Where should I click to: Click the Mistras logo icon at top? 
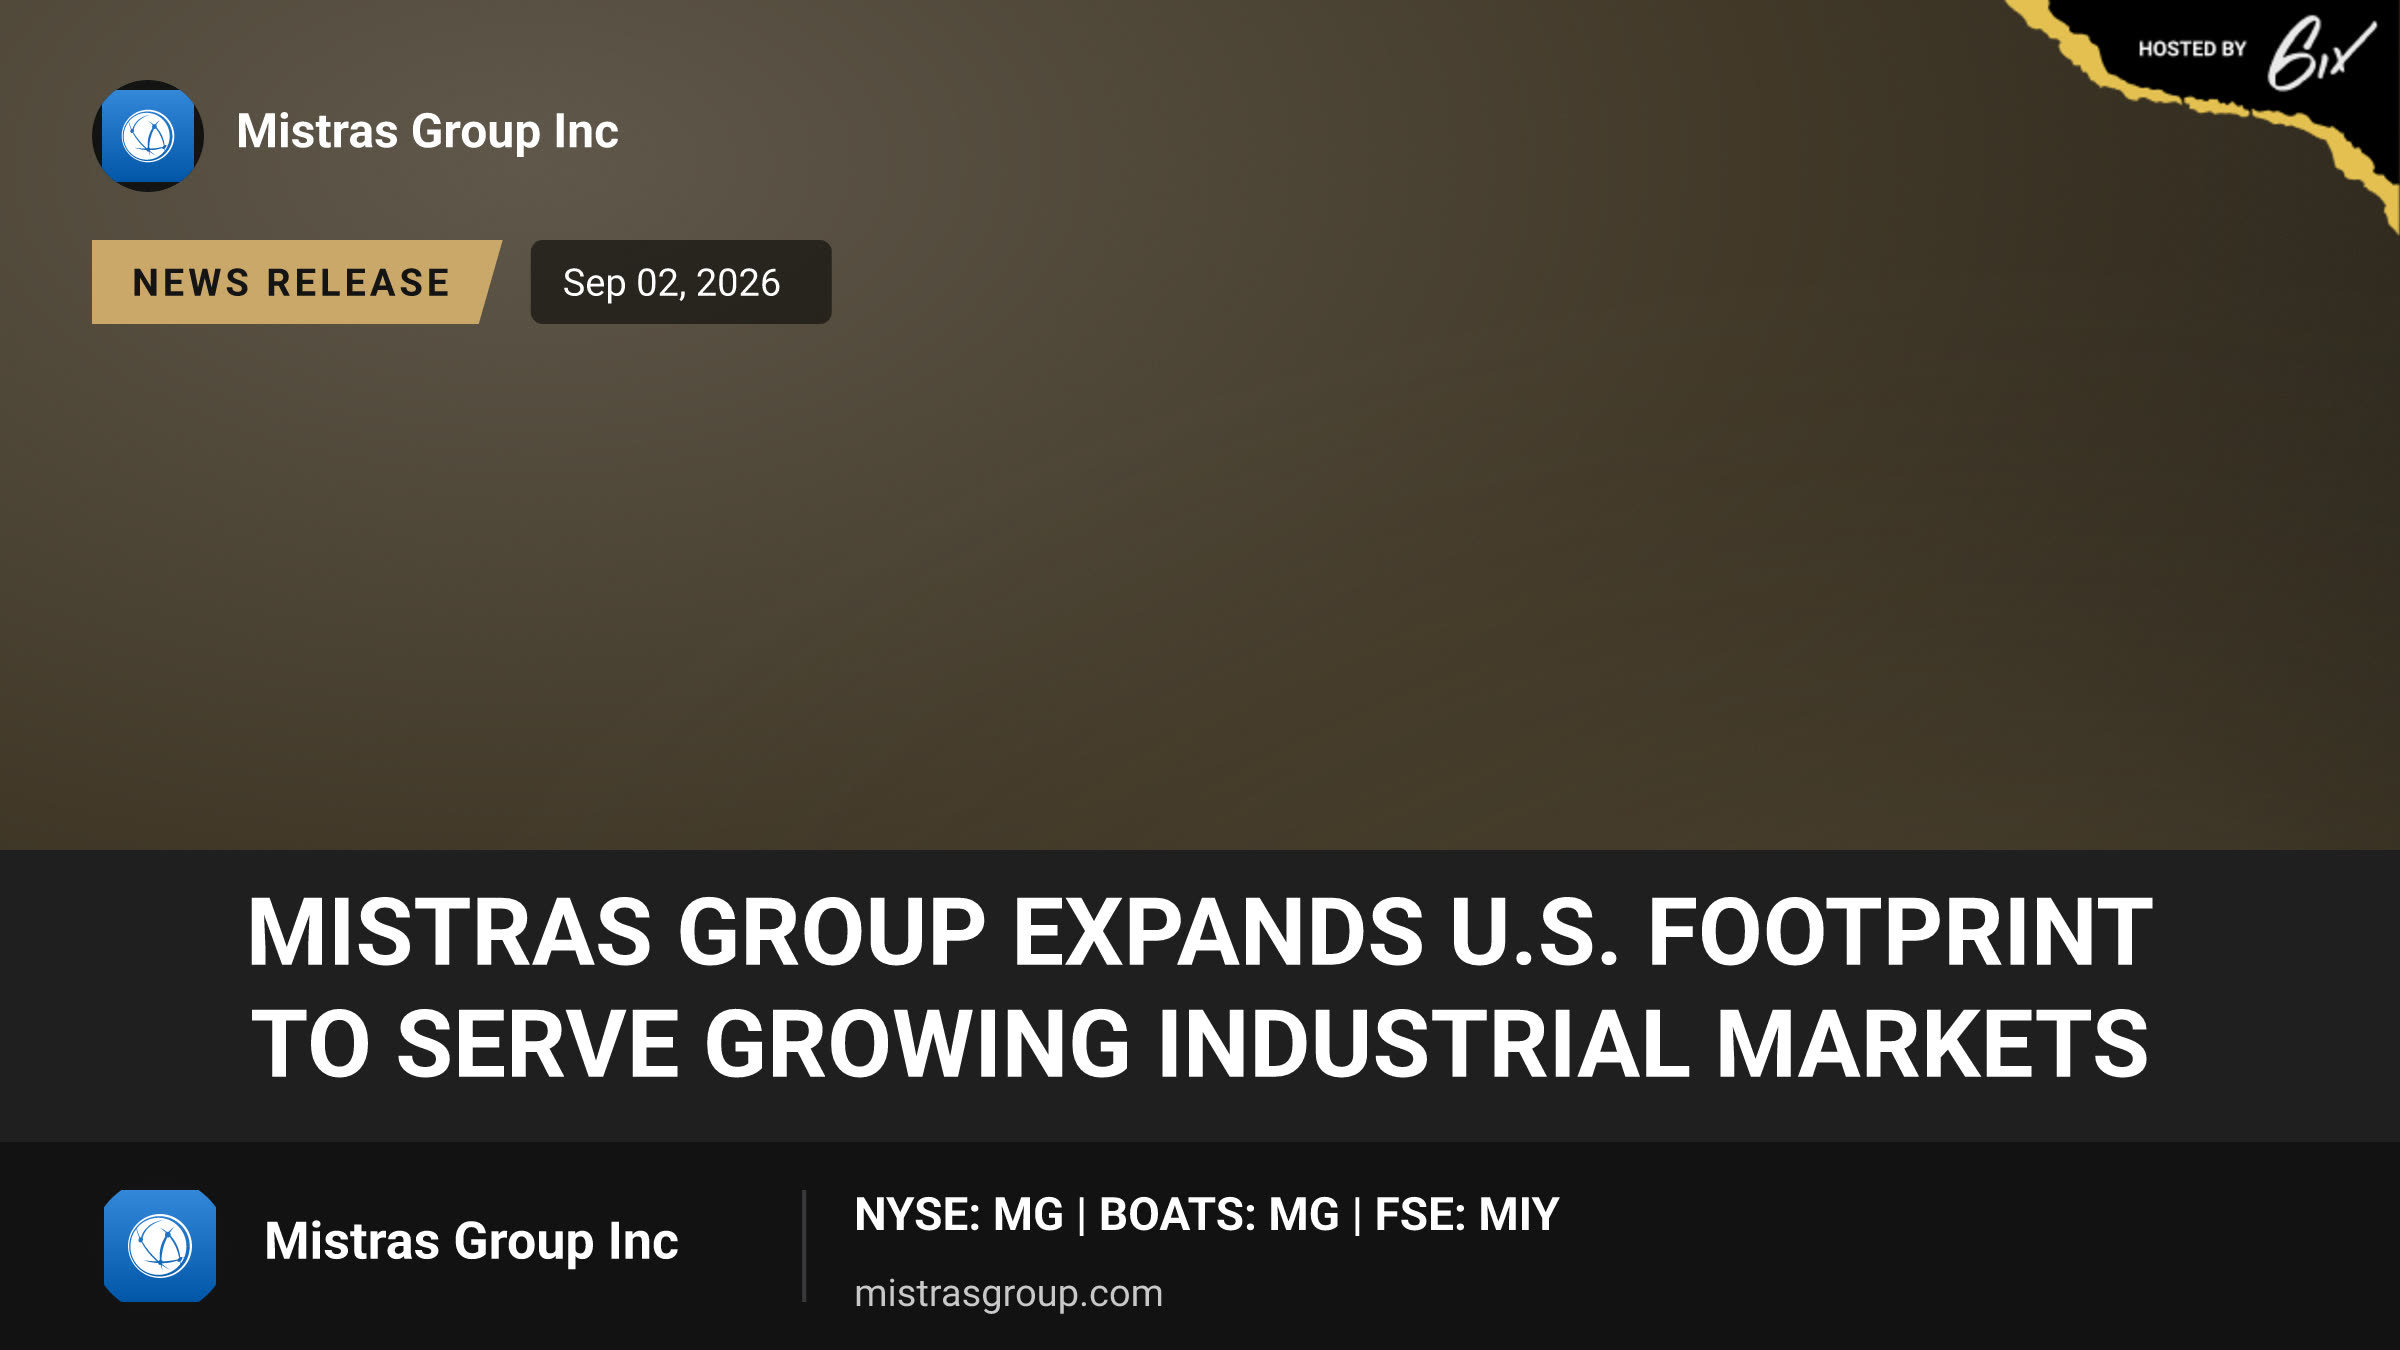click(x=148, y=136)
